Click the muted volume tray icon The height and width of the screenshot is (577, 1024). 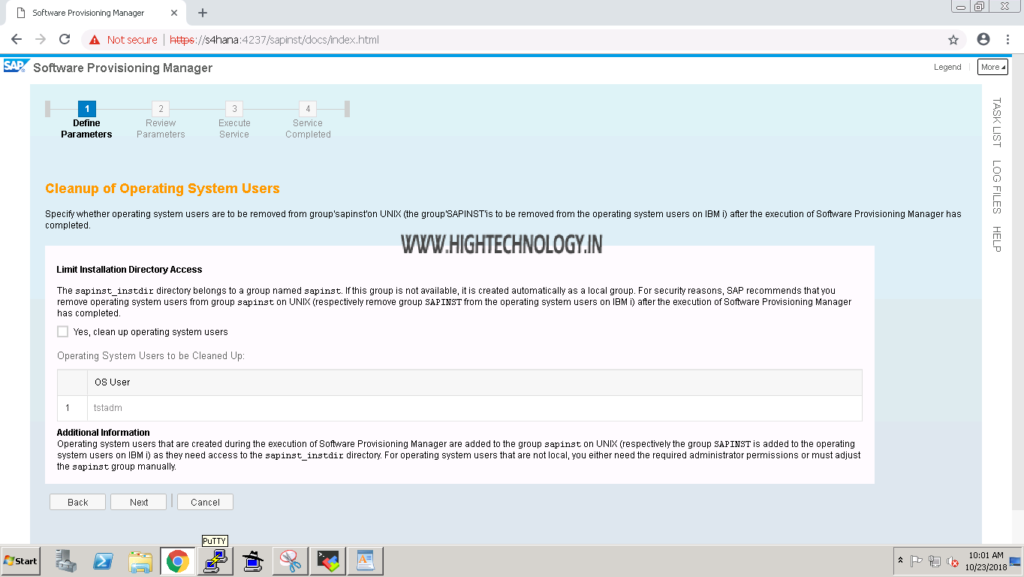pyautogui.click(x=953, y=561)
